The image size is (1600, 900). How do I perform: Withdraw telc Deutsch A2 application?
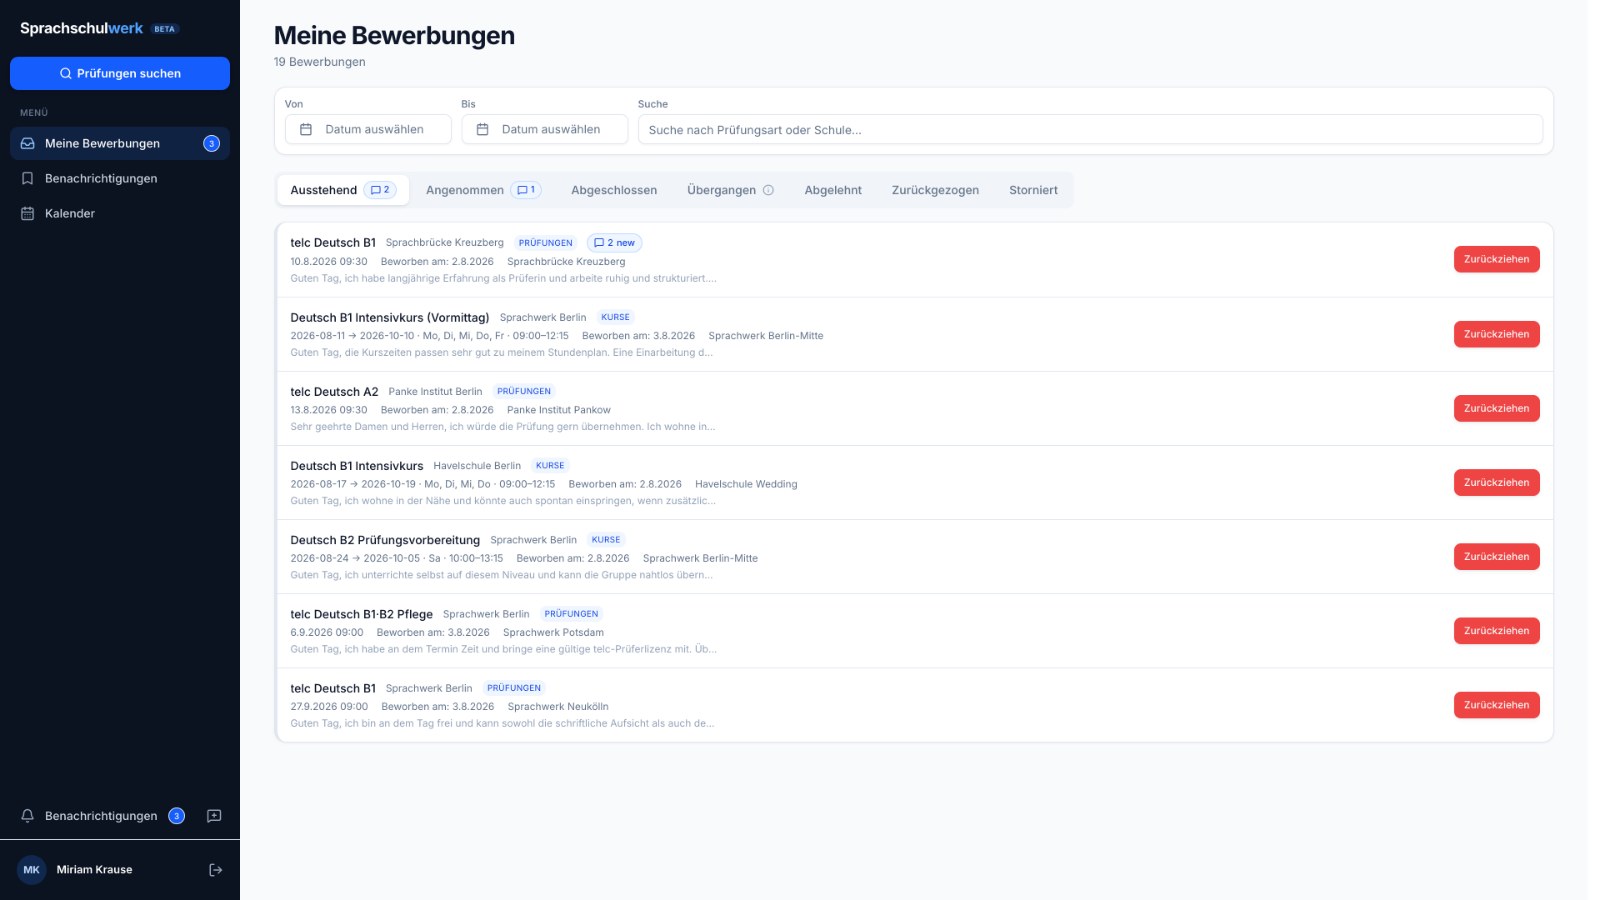tap(1496, 408)
